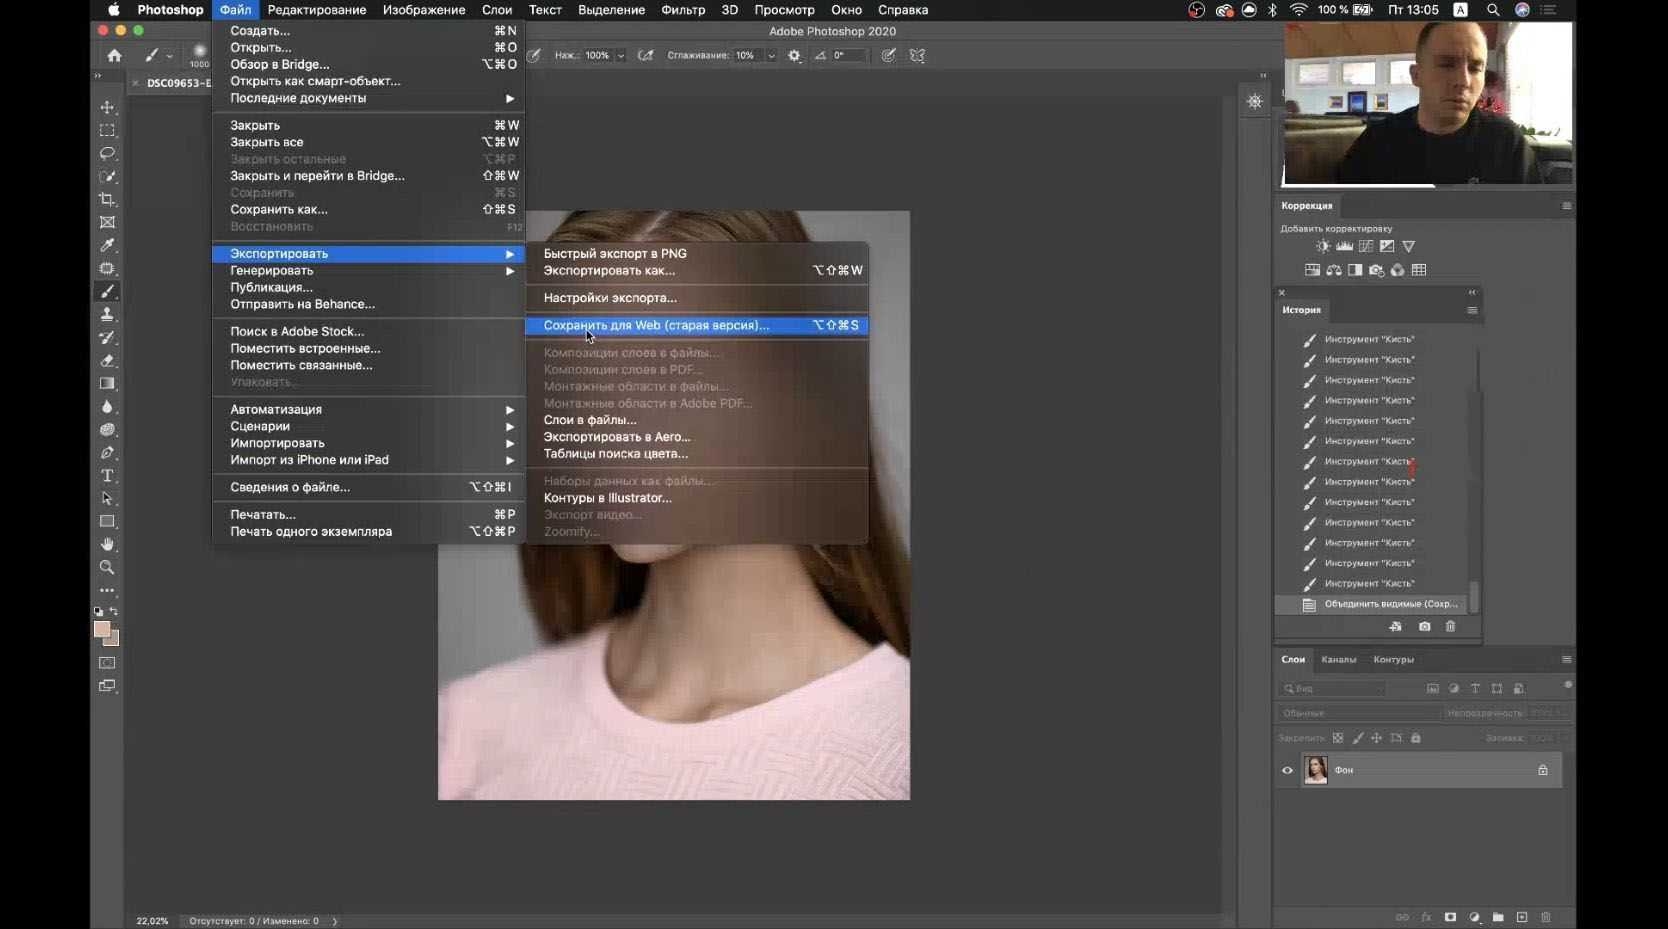Open the History panel options menu
The height and width of the screenshot is (929, 1668).
[1472, 310]
